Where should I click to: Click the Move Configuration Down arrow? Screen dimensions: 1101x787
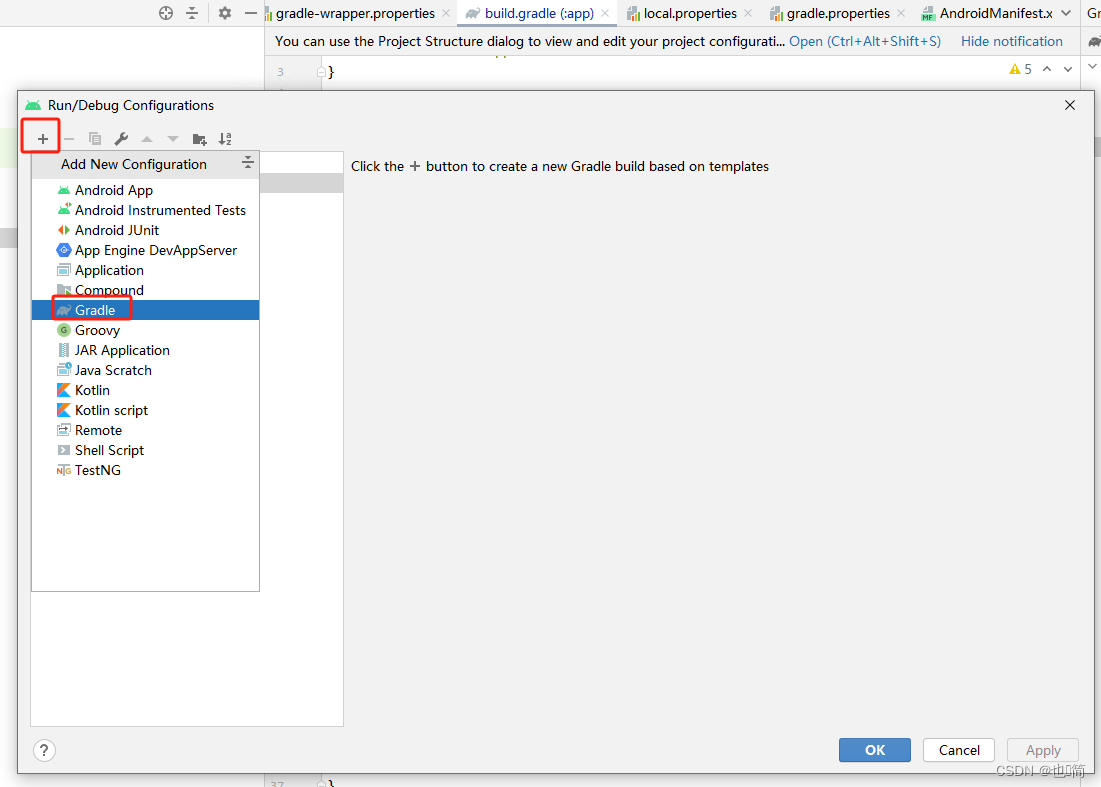(x=171, y=138)
